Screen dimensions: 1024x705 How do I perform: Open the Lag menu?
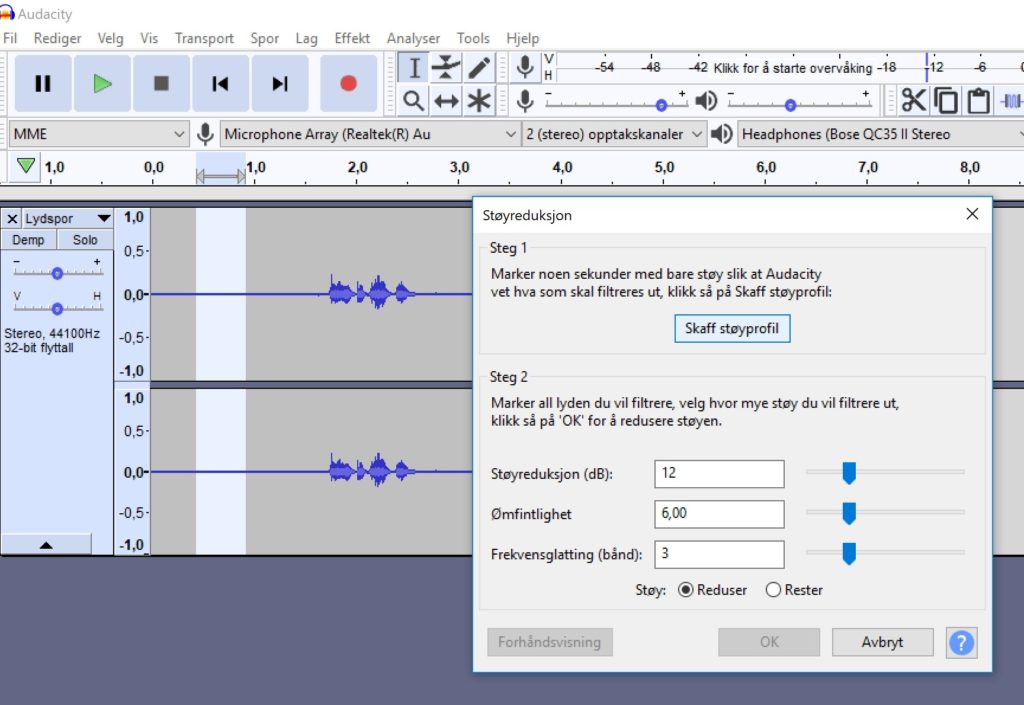[x=306, y=39]
